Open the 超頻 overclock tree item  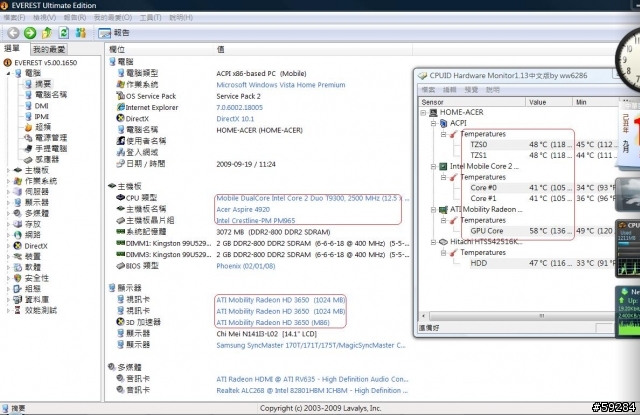click(x=42, y=127)
